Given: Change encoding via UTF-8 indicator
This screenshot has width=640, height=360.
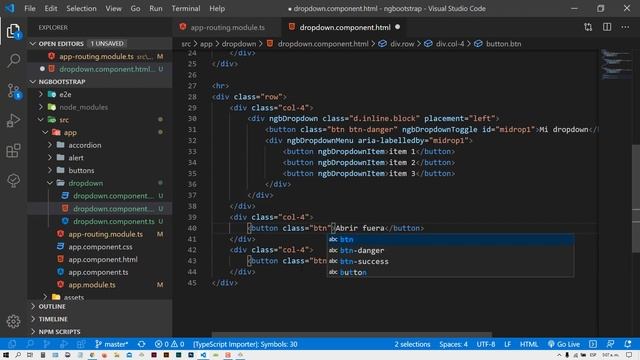Looking at the screenshot, I should (486, 344).
